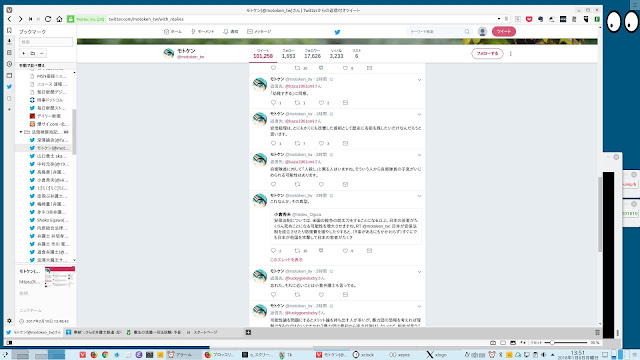Click the browser Back arrow
Image resolution: width=640 pixels, height=360 pixels.
(x=9, y=19)
